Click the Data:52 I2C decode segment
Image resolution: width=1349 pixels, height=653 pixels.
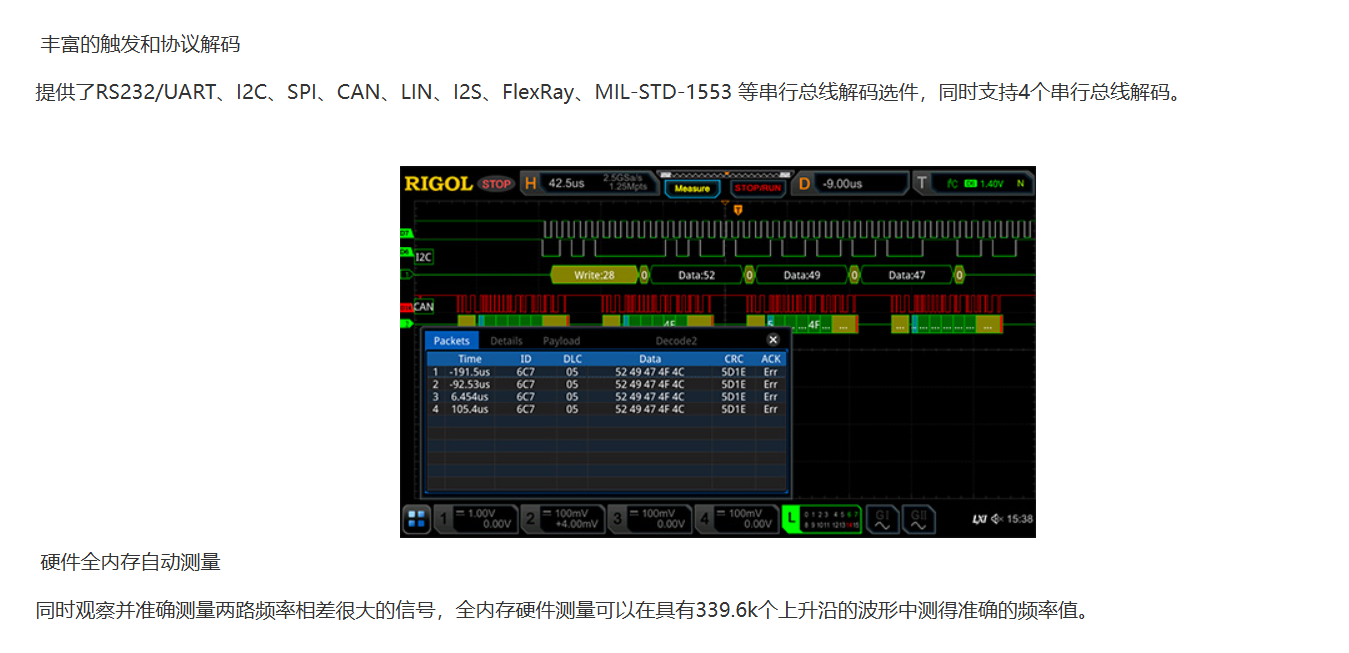pos(697,274)
